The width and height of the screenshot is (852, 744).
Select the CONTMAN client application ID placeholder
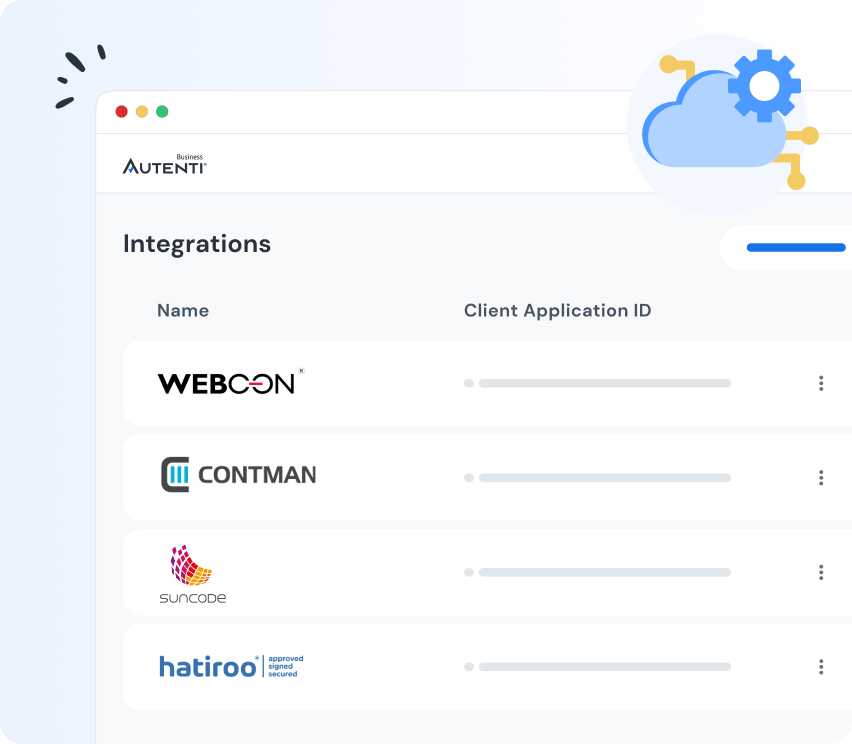pyautogui.click(x=597, y=478)
